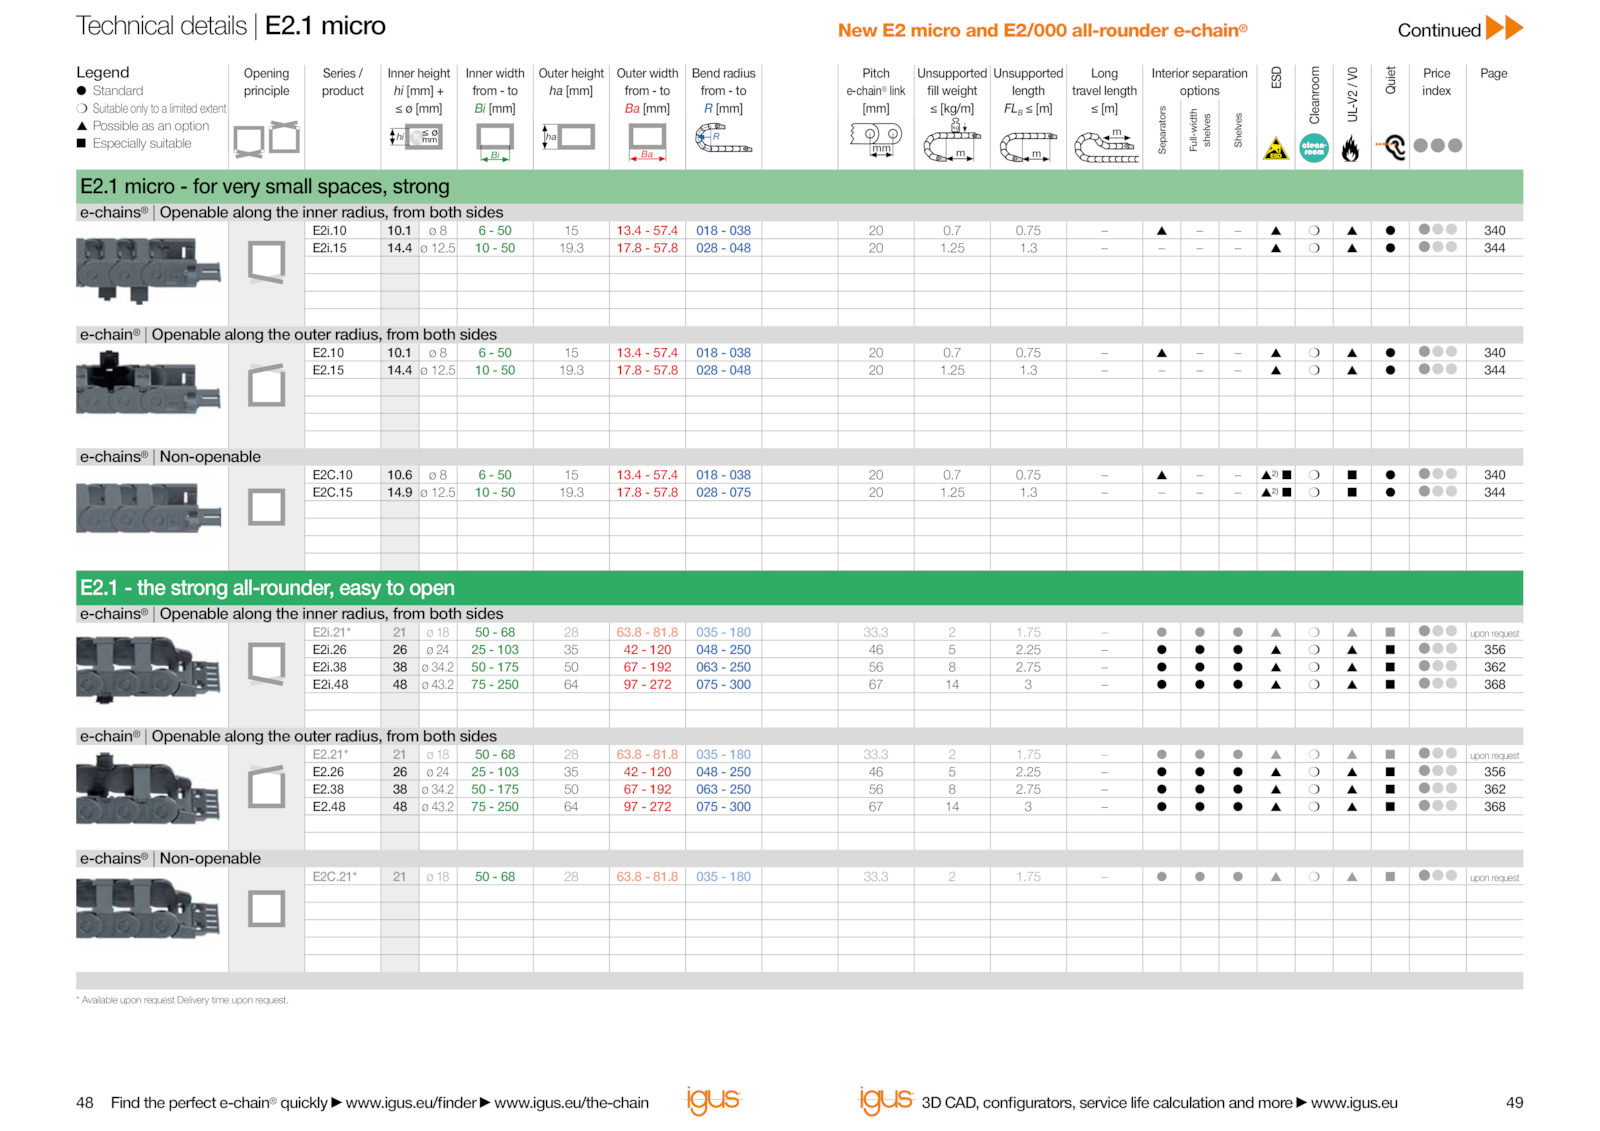
Task: Click 'New E2 micro and E2/000 all-rounder e-chain' title
Action: coord(1042,30)
